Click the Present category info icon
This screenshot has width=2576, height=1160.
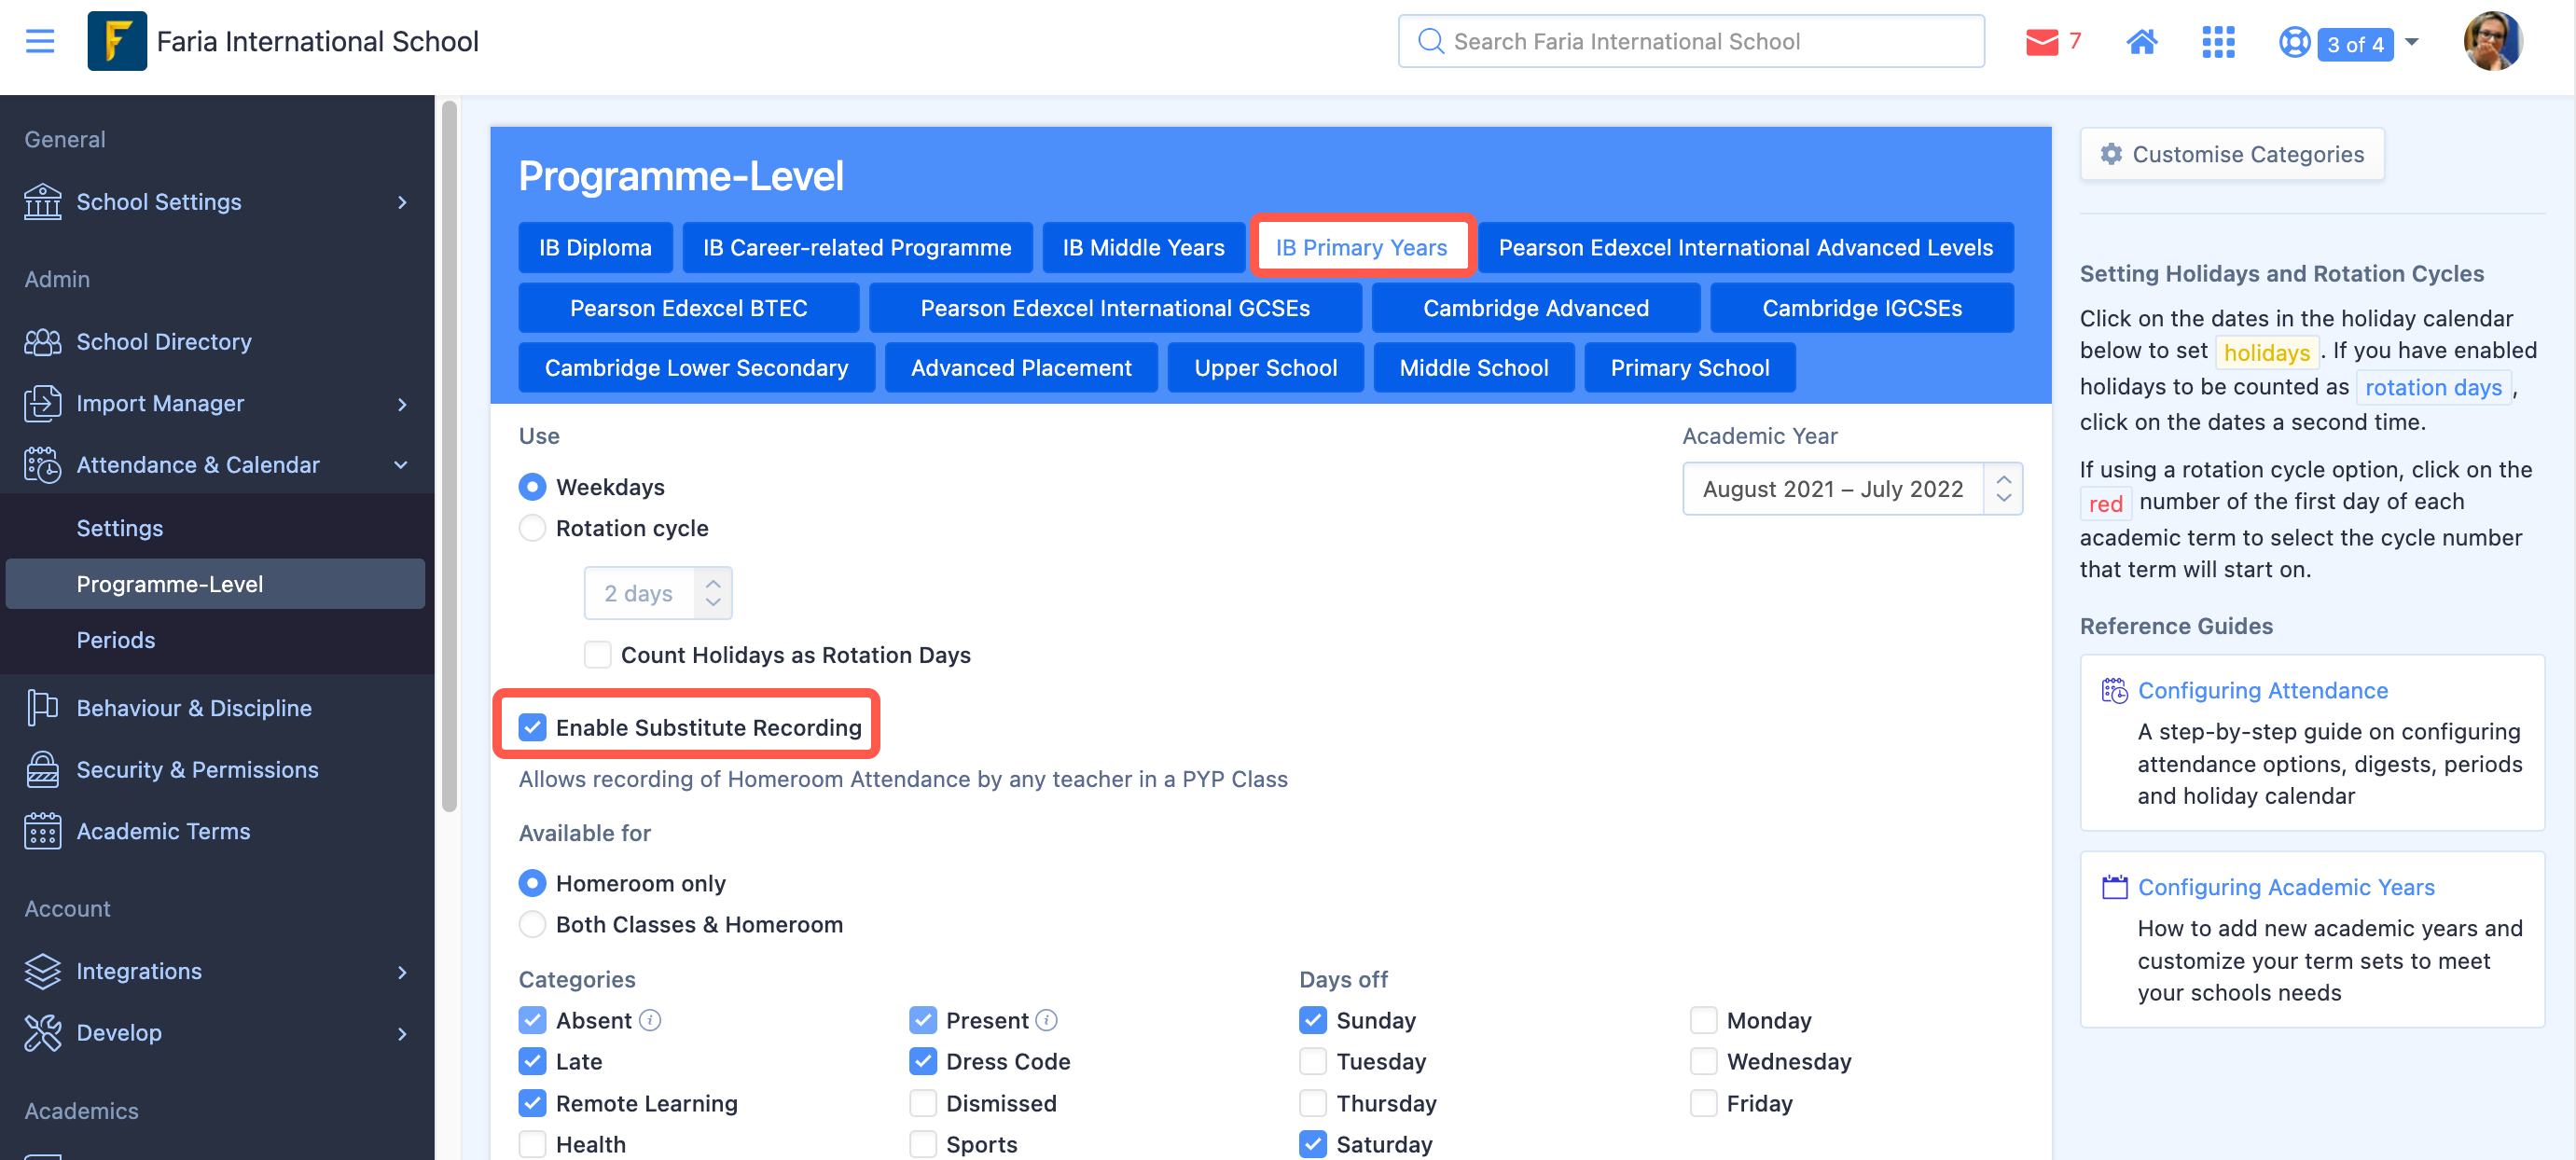point(1046,1020)
